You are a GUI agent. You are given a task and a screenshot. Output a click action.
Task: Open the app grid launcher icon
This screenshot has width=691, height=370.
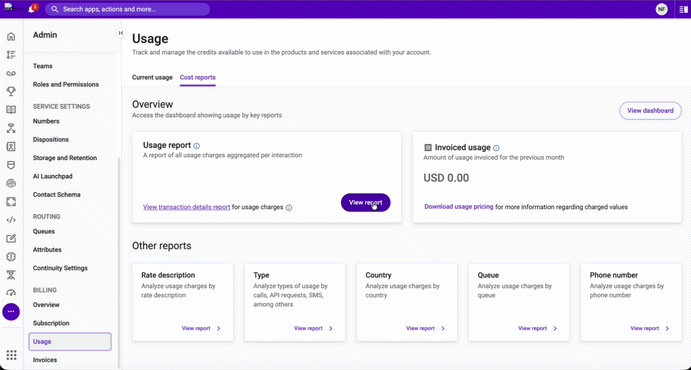[11, 355]
